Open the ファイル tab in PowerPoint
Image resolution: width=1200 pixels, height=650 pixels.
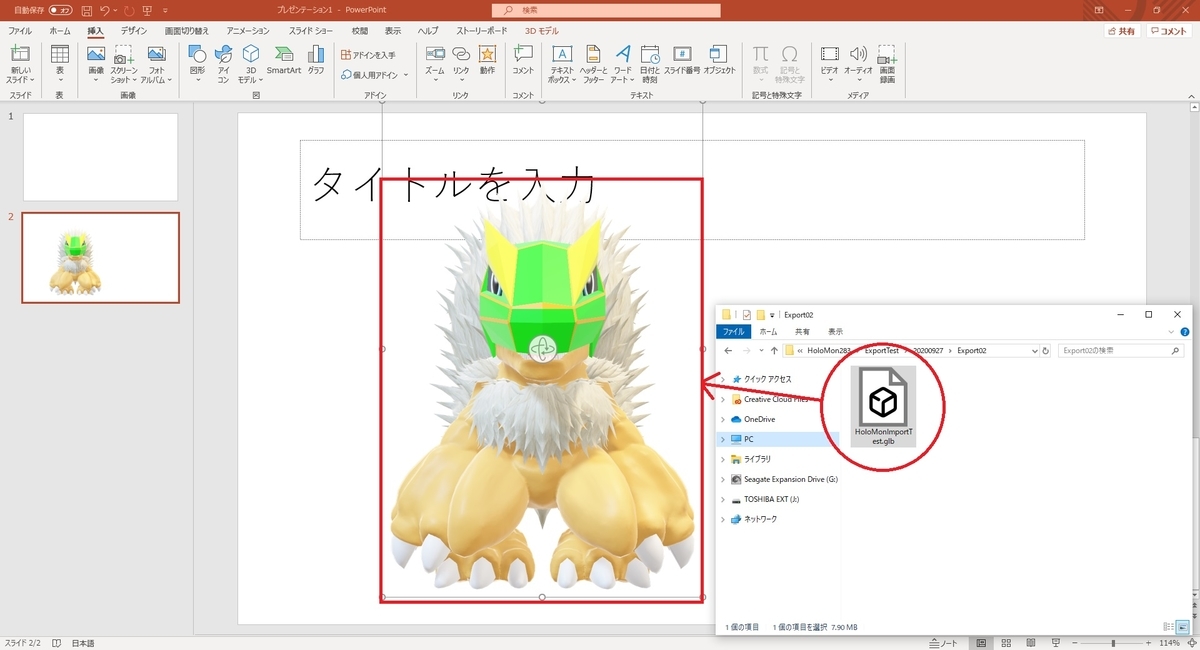[20, 31]
